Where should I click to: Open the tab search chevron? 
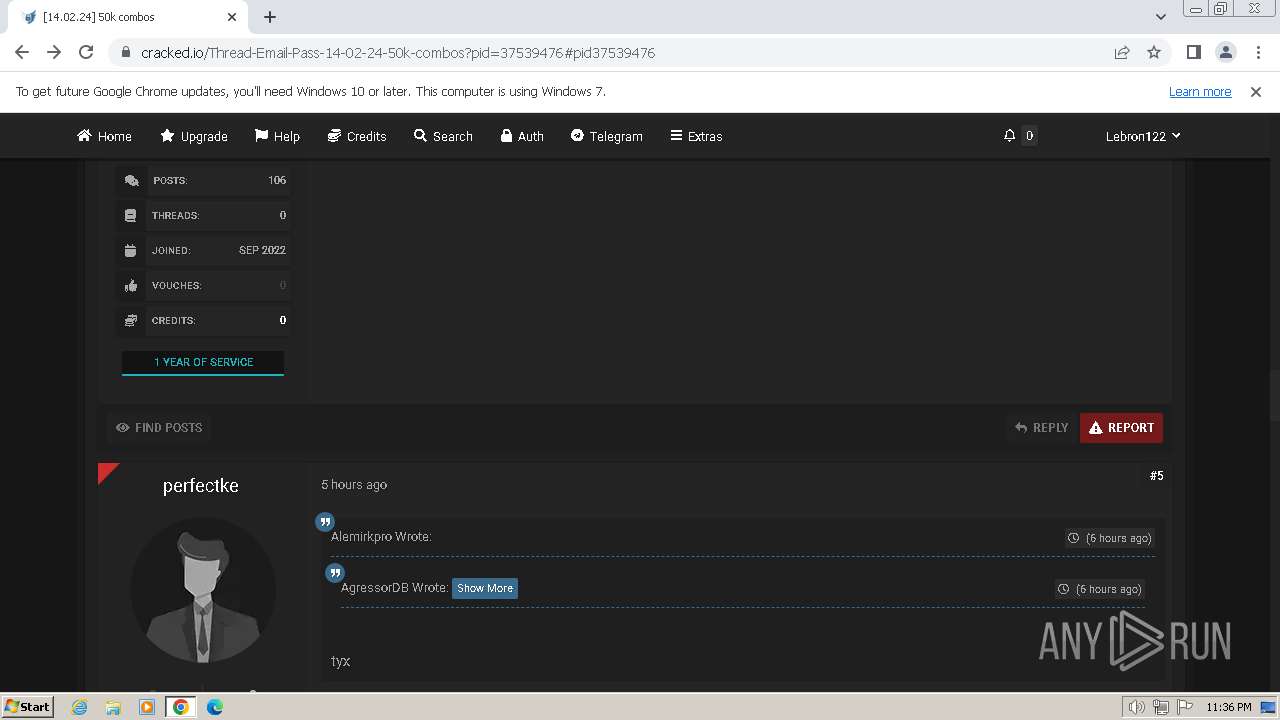(x=1161, y=17)
